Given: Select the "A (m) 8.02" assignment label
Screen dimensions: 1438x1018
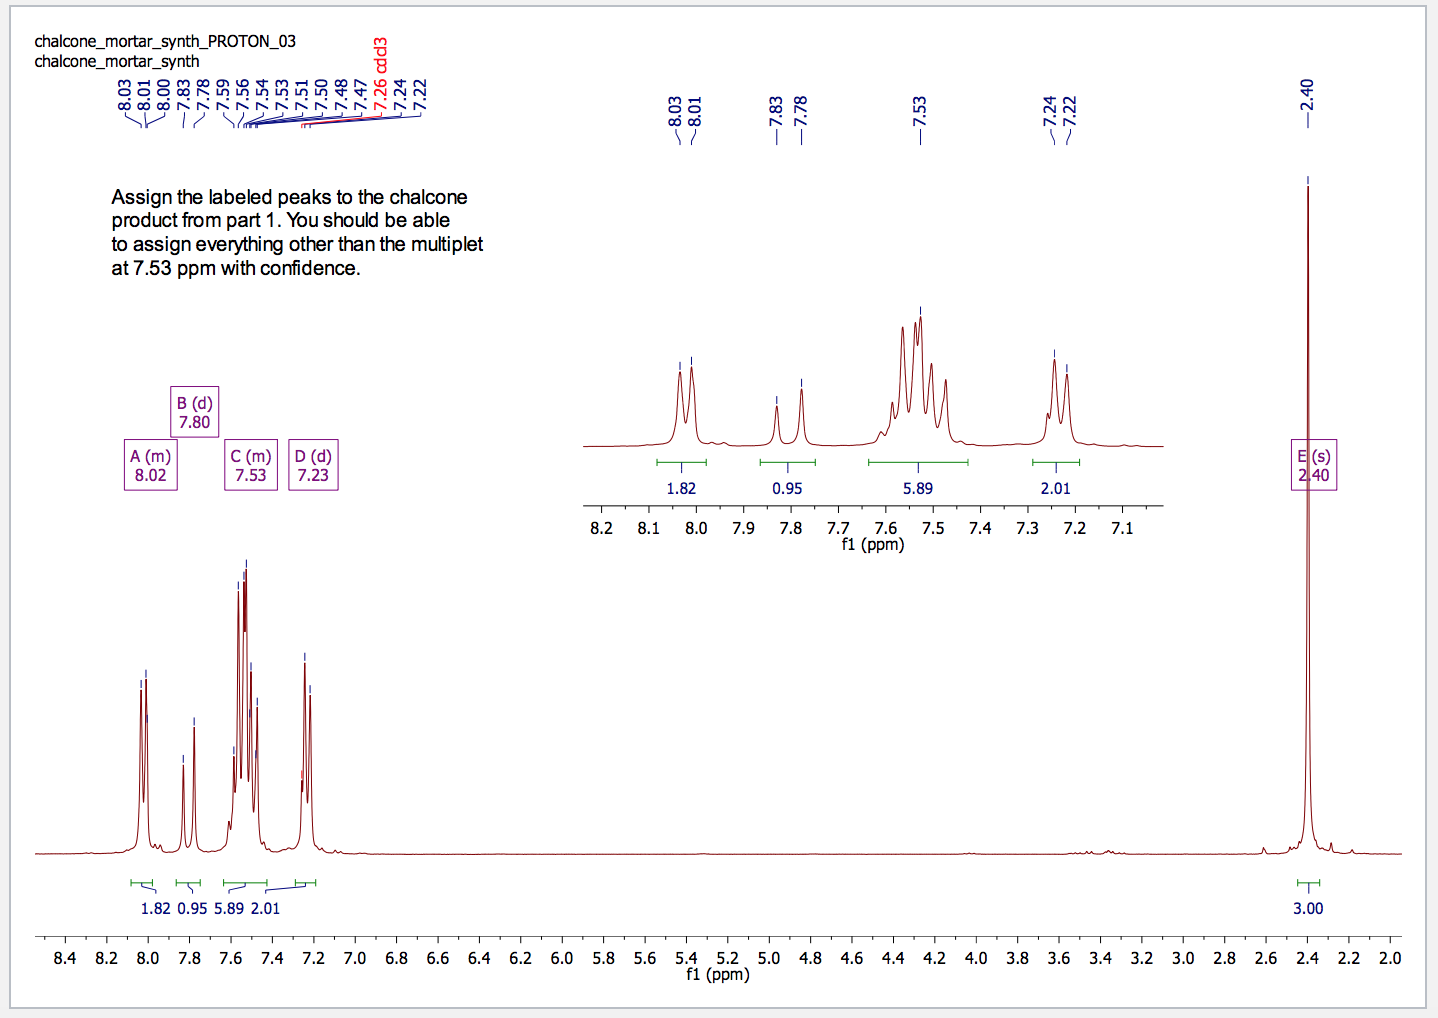Looking at the screenshot, I should pyautogui.click(x=150, y=464).
